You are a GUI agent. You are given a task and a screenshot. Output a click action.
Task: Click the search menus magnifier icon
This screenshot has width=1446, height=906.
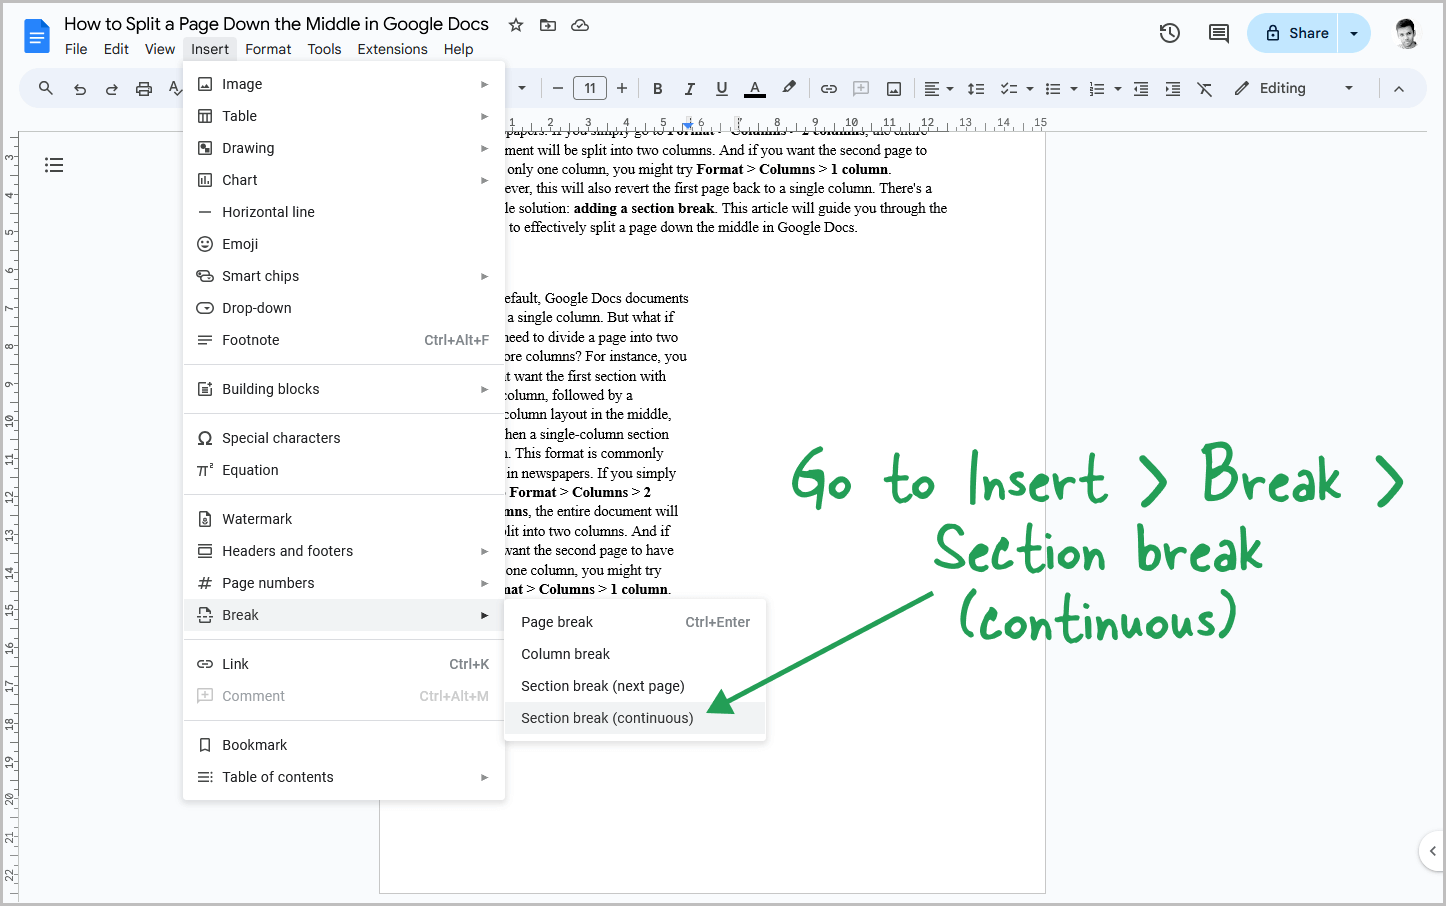(x=46, y=88)
